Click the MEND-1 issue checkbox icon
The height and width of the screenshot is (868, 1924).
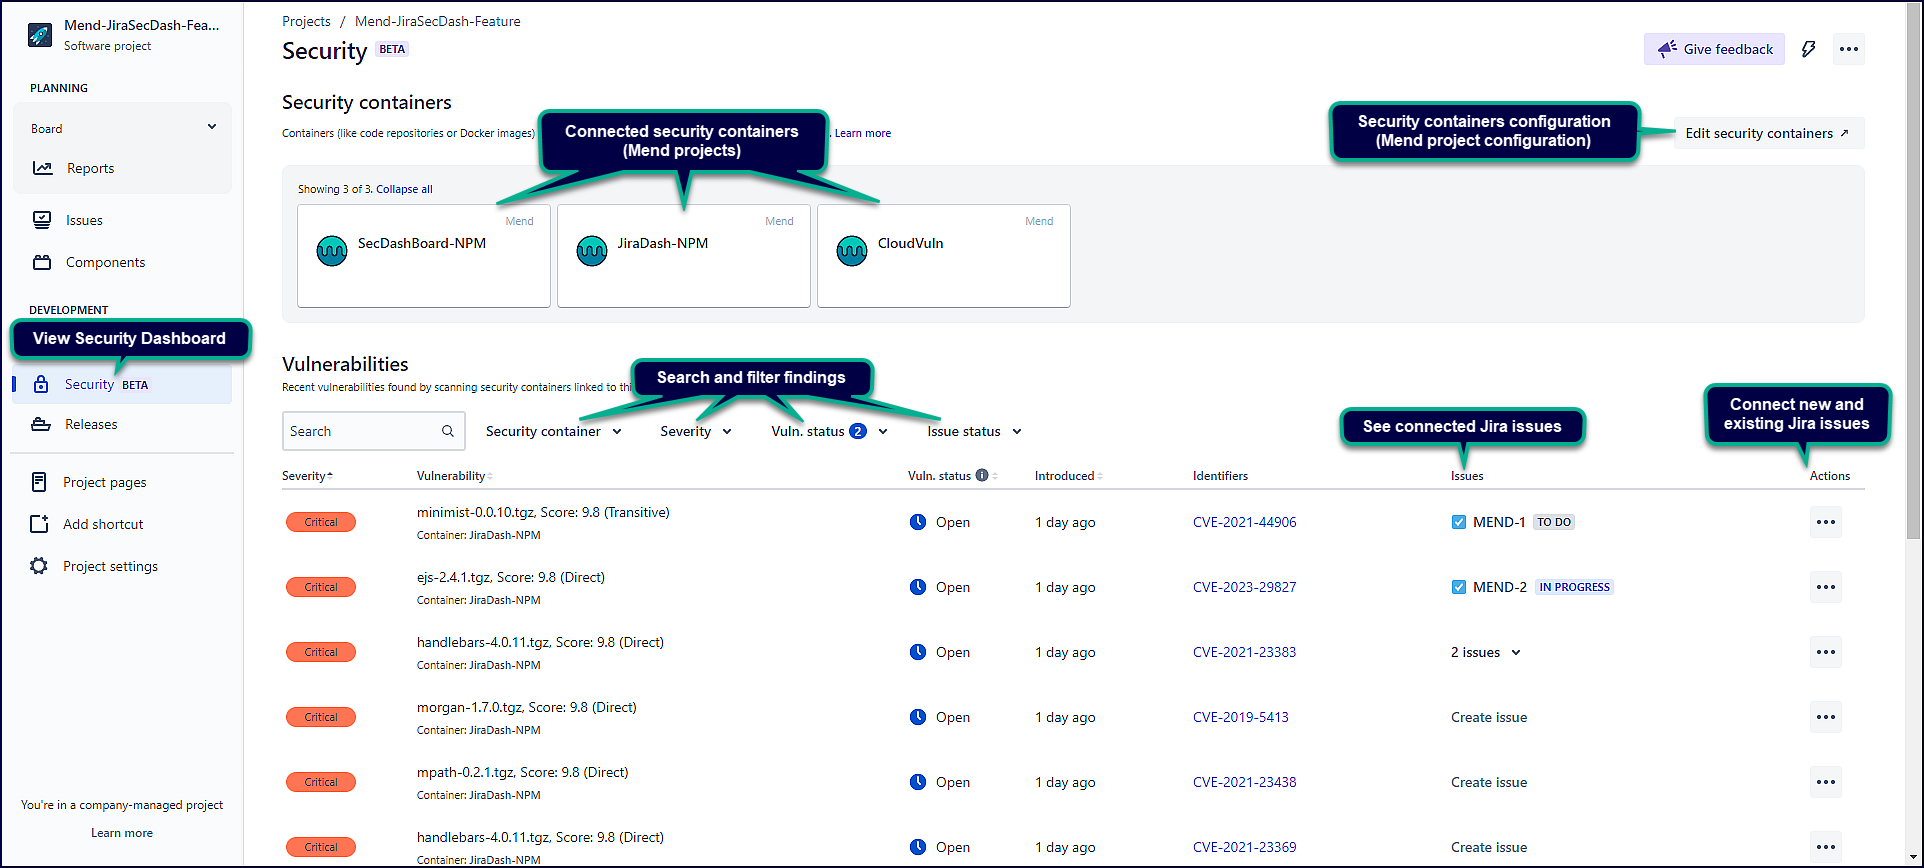1458,522
